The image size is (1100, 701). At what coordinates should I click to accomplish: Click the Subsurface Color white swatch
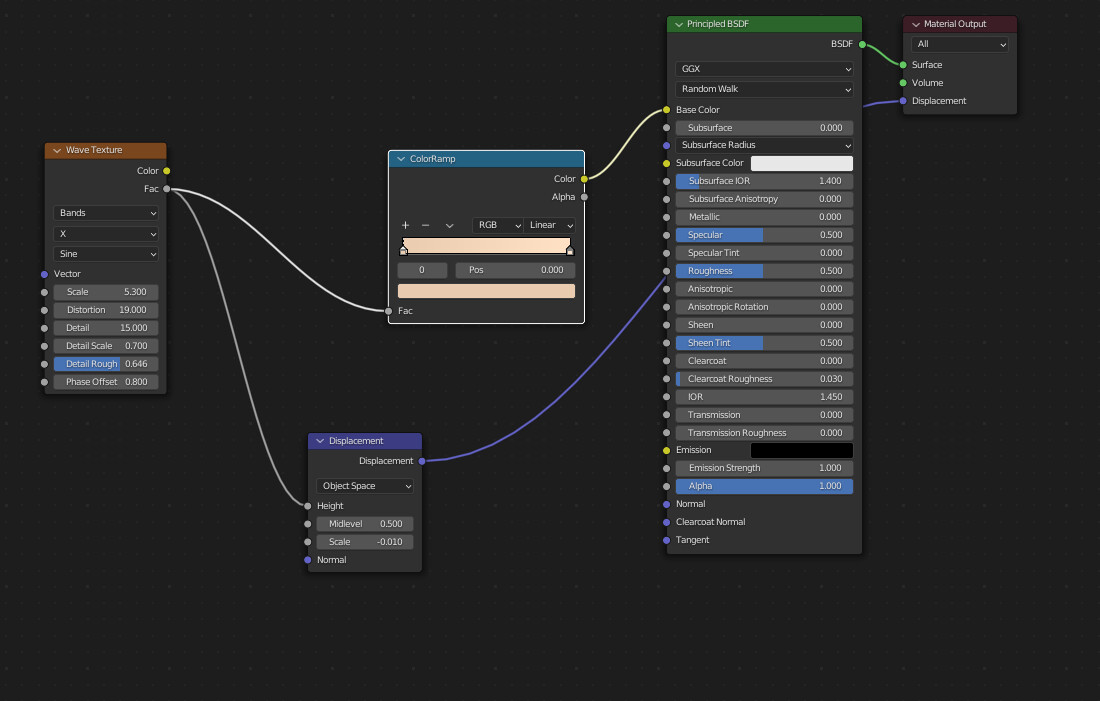click(802, 163)
